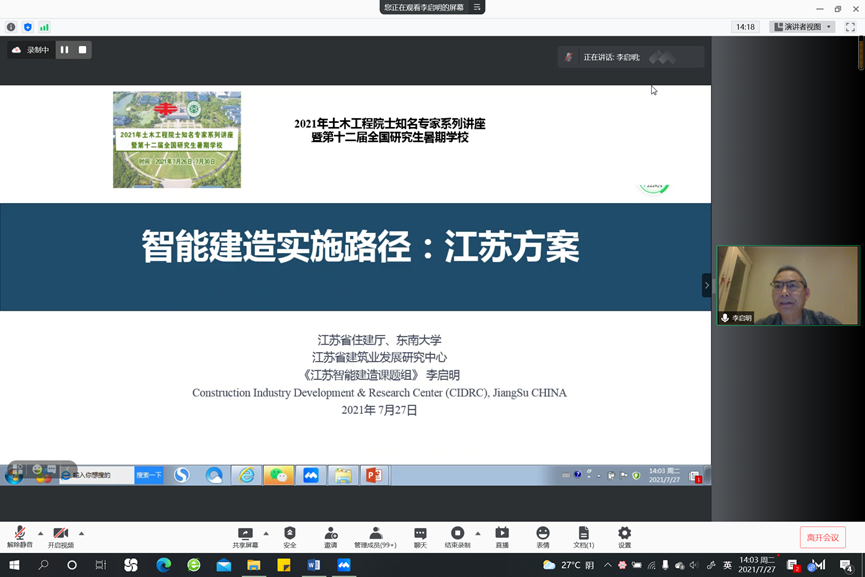Open the Documents (文档) panel
The image size is (865, 577).
pos(583,537)
